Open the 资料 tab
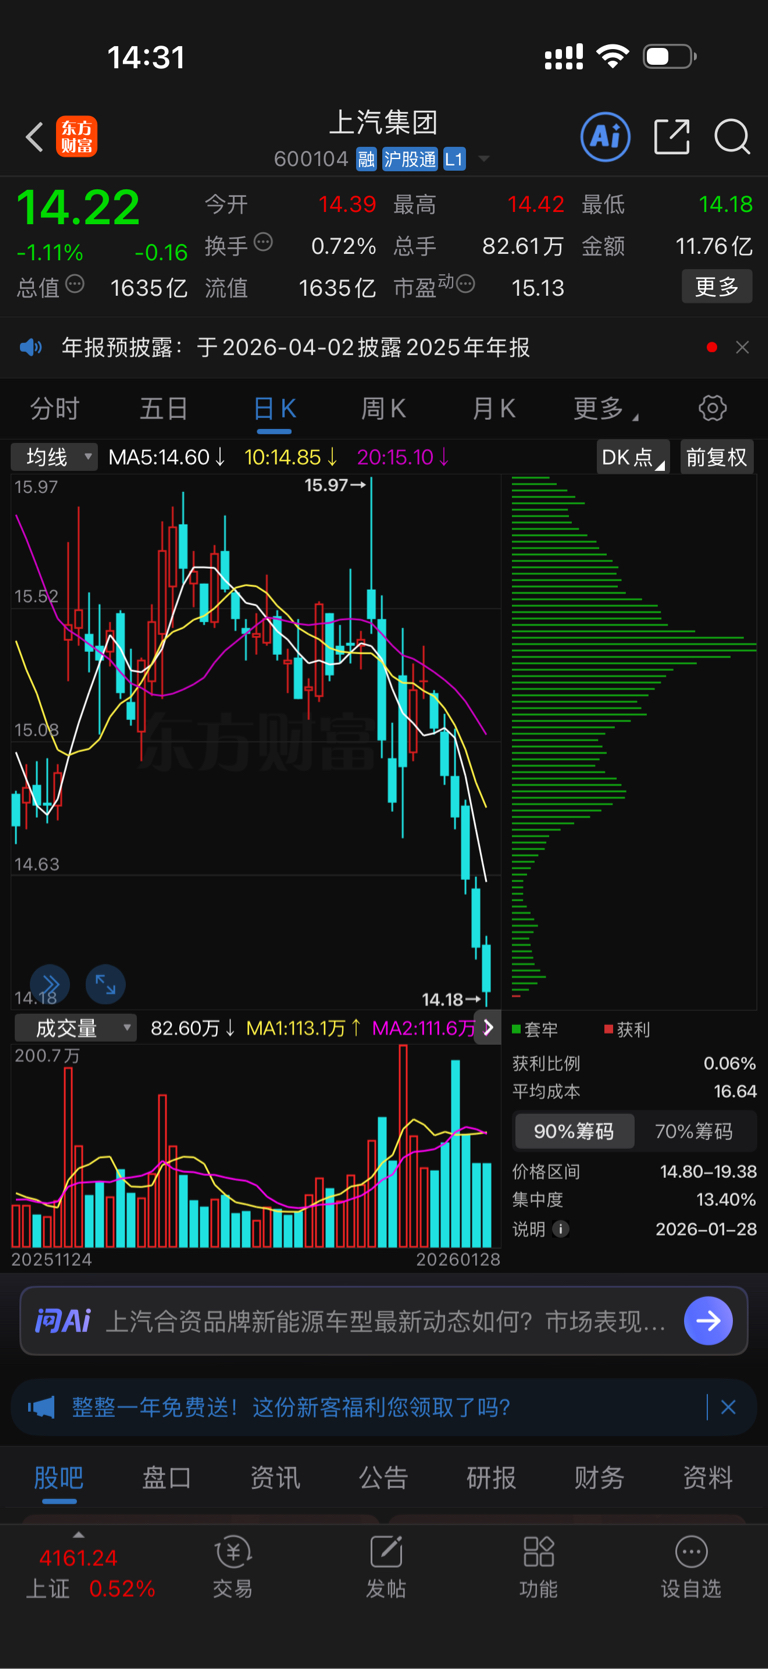 coord(707,1477)
